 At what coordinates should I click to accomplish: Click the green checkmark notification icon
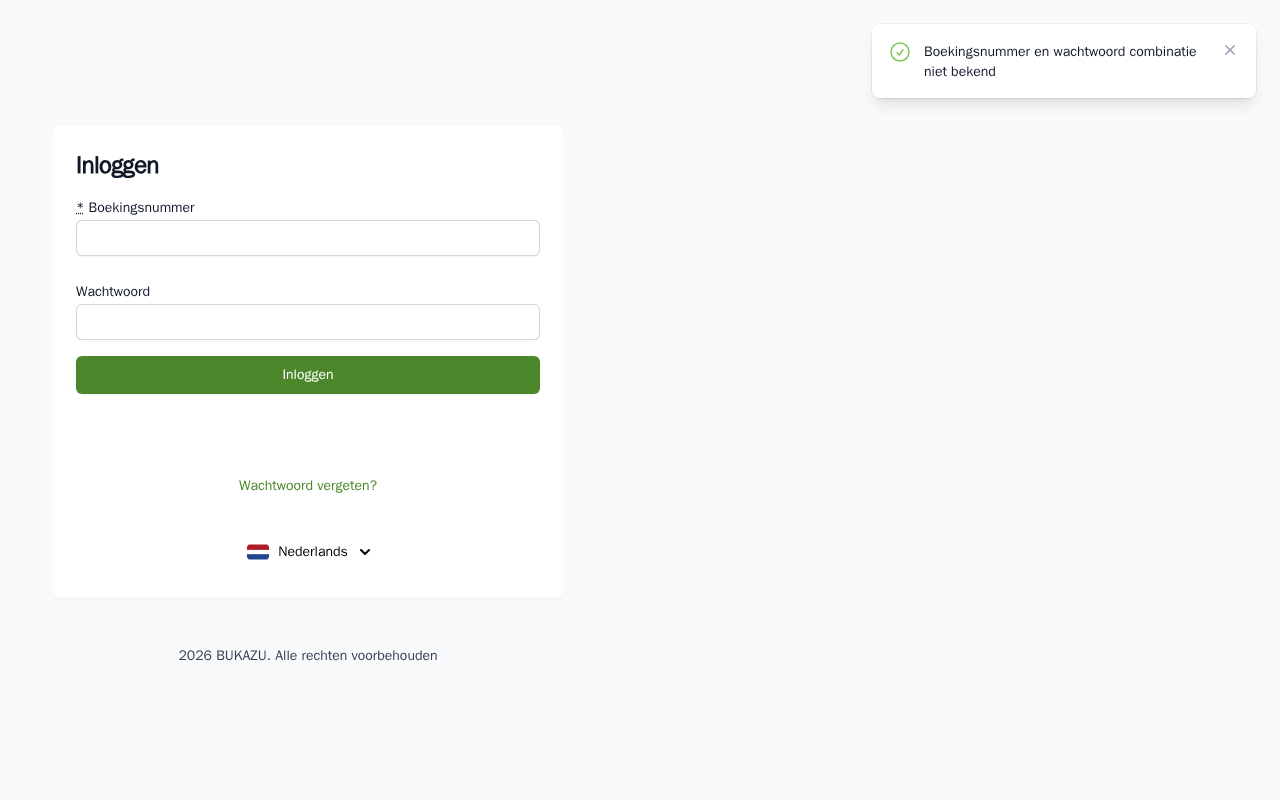click(900, 52)
